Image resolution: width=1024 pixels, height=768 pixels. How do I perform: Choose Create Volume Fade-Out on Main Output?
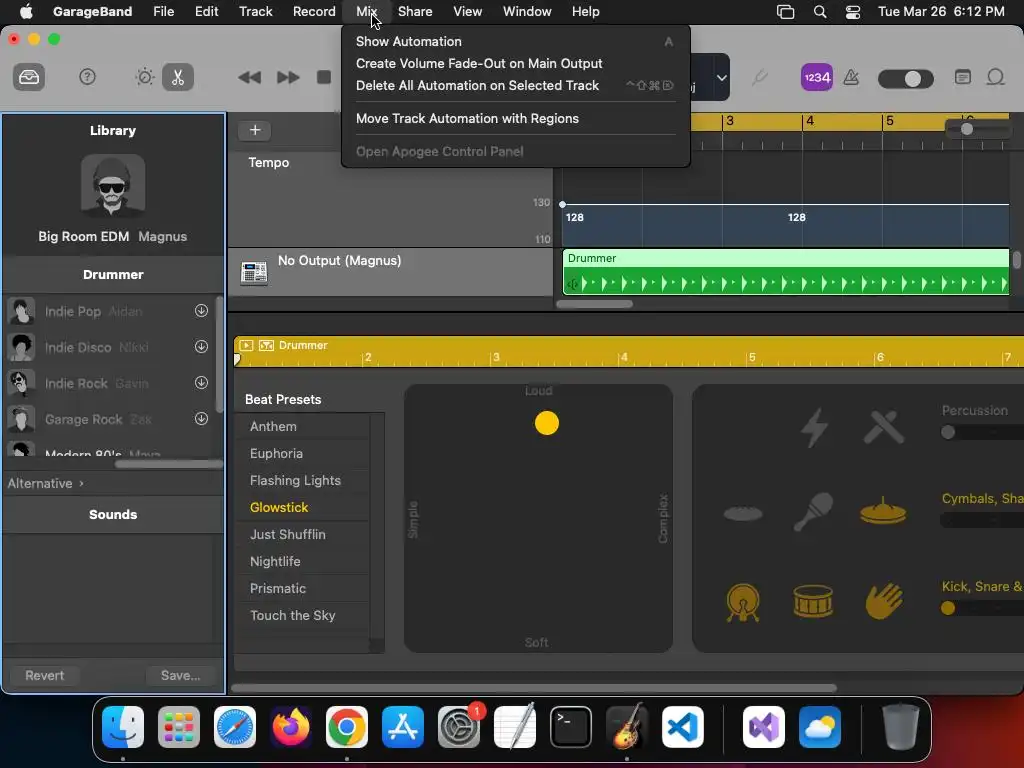[x=516, y=63]
